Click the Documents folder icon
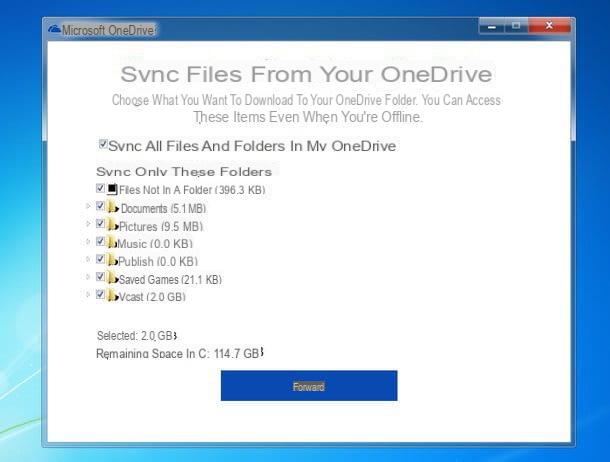The height and width of the screenshot is (462, 610). click(113, 207)
